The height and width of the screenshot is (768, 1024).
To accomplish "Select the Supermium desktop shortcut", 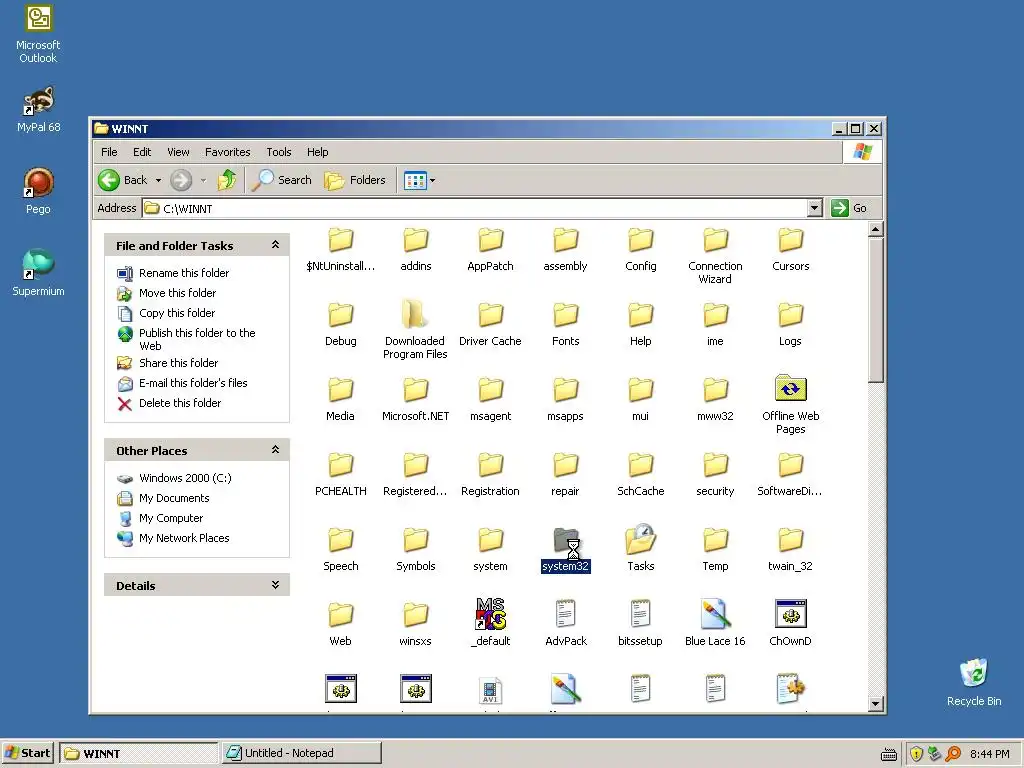I will point(38,273).
